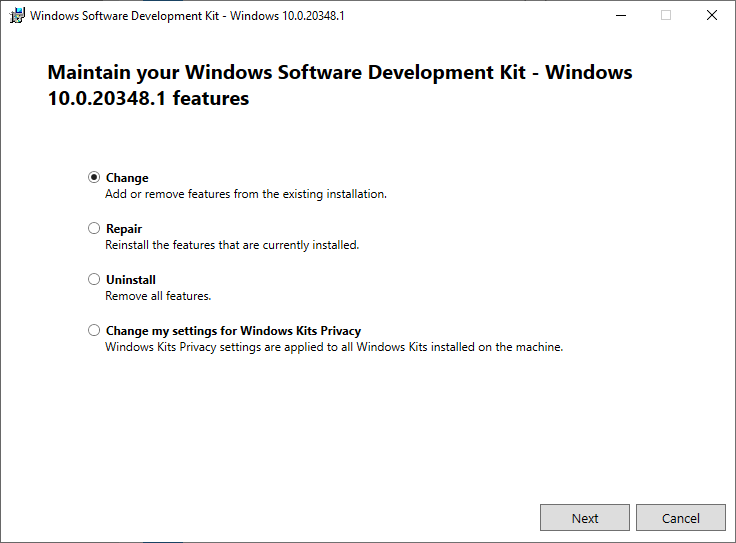Click the SDK installer icon in title bar
The height and width of the screenshot is (543, 736).
click(x=17, y=15)
